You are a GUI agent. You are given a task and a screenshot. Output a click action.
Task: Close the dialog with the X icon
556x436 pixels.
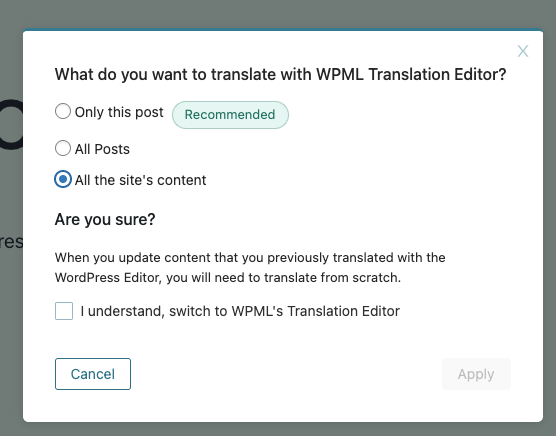[x=523, y=51]
